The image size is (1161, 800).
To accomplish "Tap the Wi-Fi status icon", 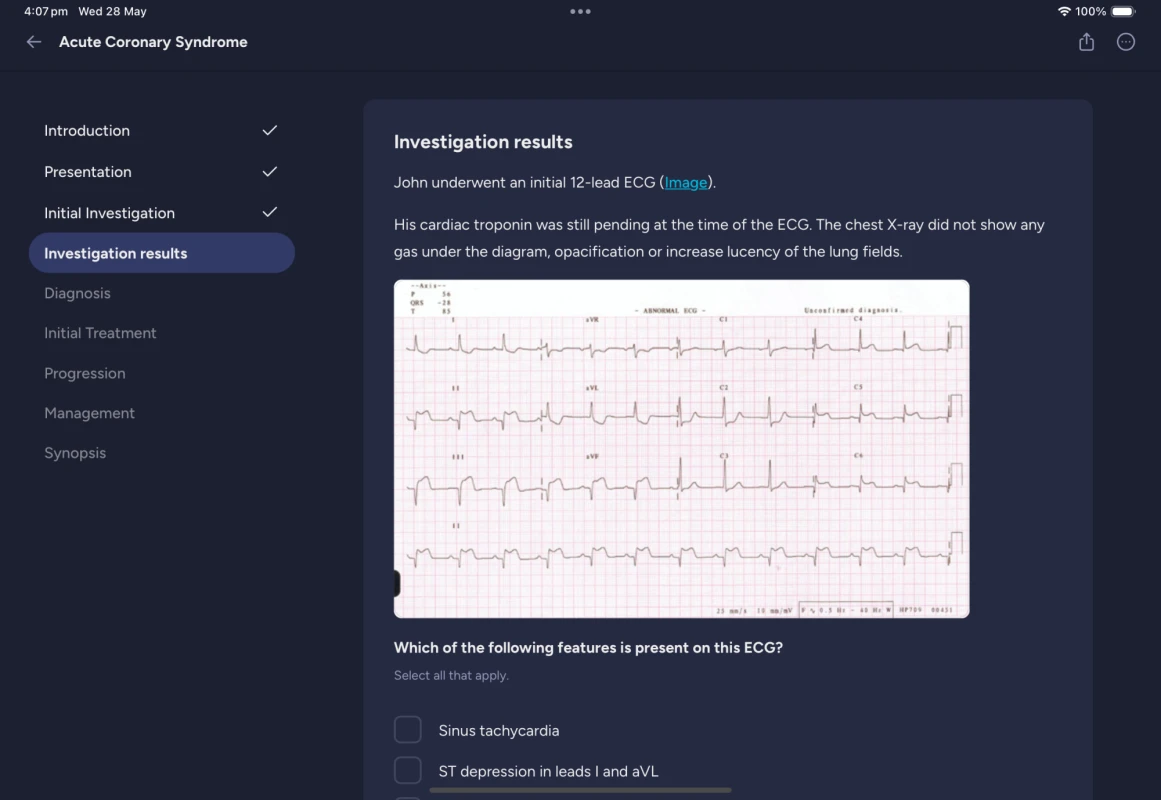I will [x=1063, y=12].
